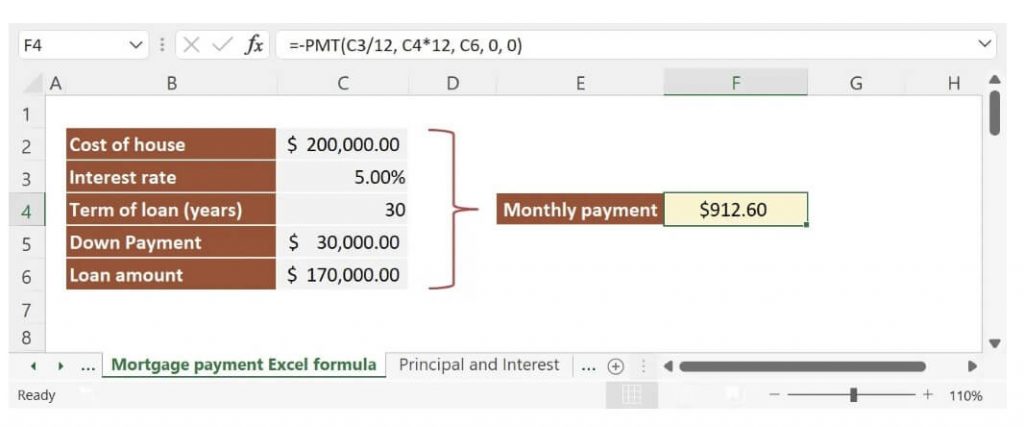Image resolution: width=1024 pixels, height=427 pixels.
Task: Select the Monthly payment cell $912.60
Action: coord(735,210)
